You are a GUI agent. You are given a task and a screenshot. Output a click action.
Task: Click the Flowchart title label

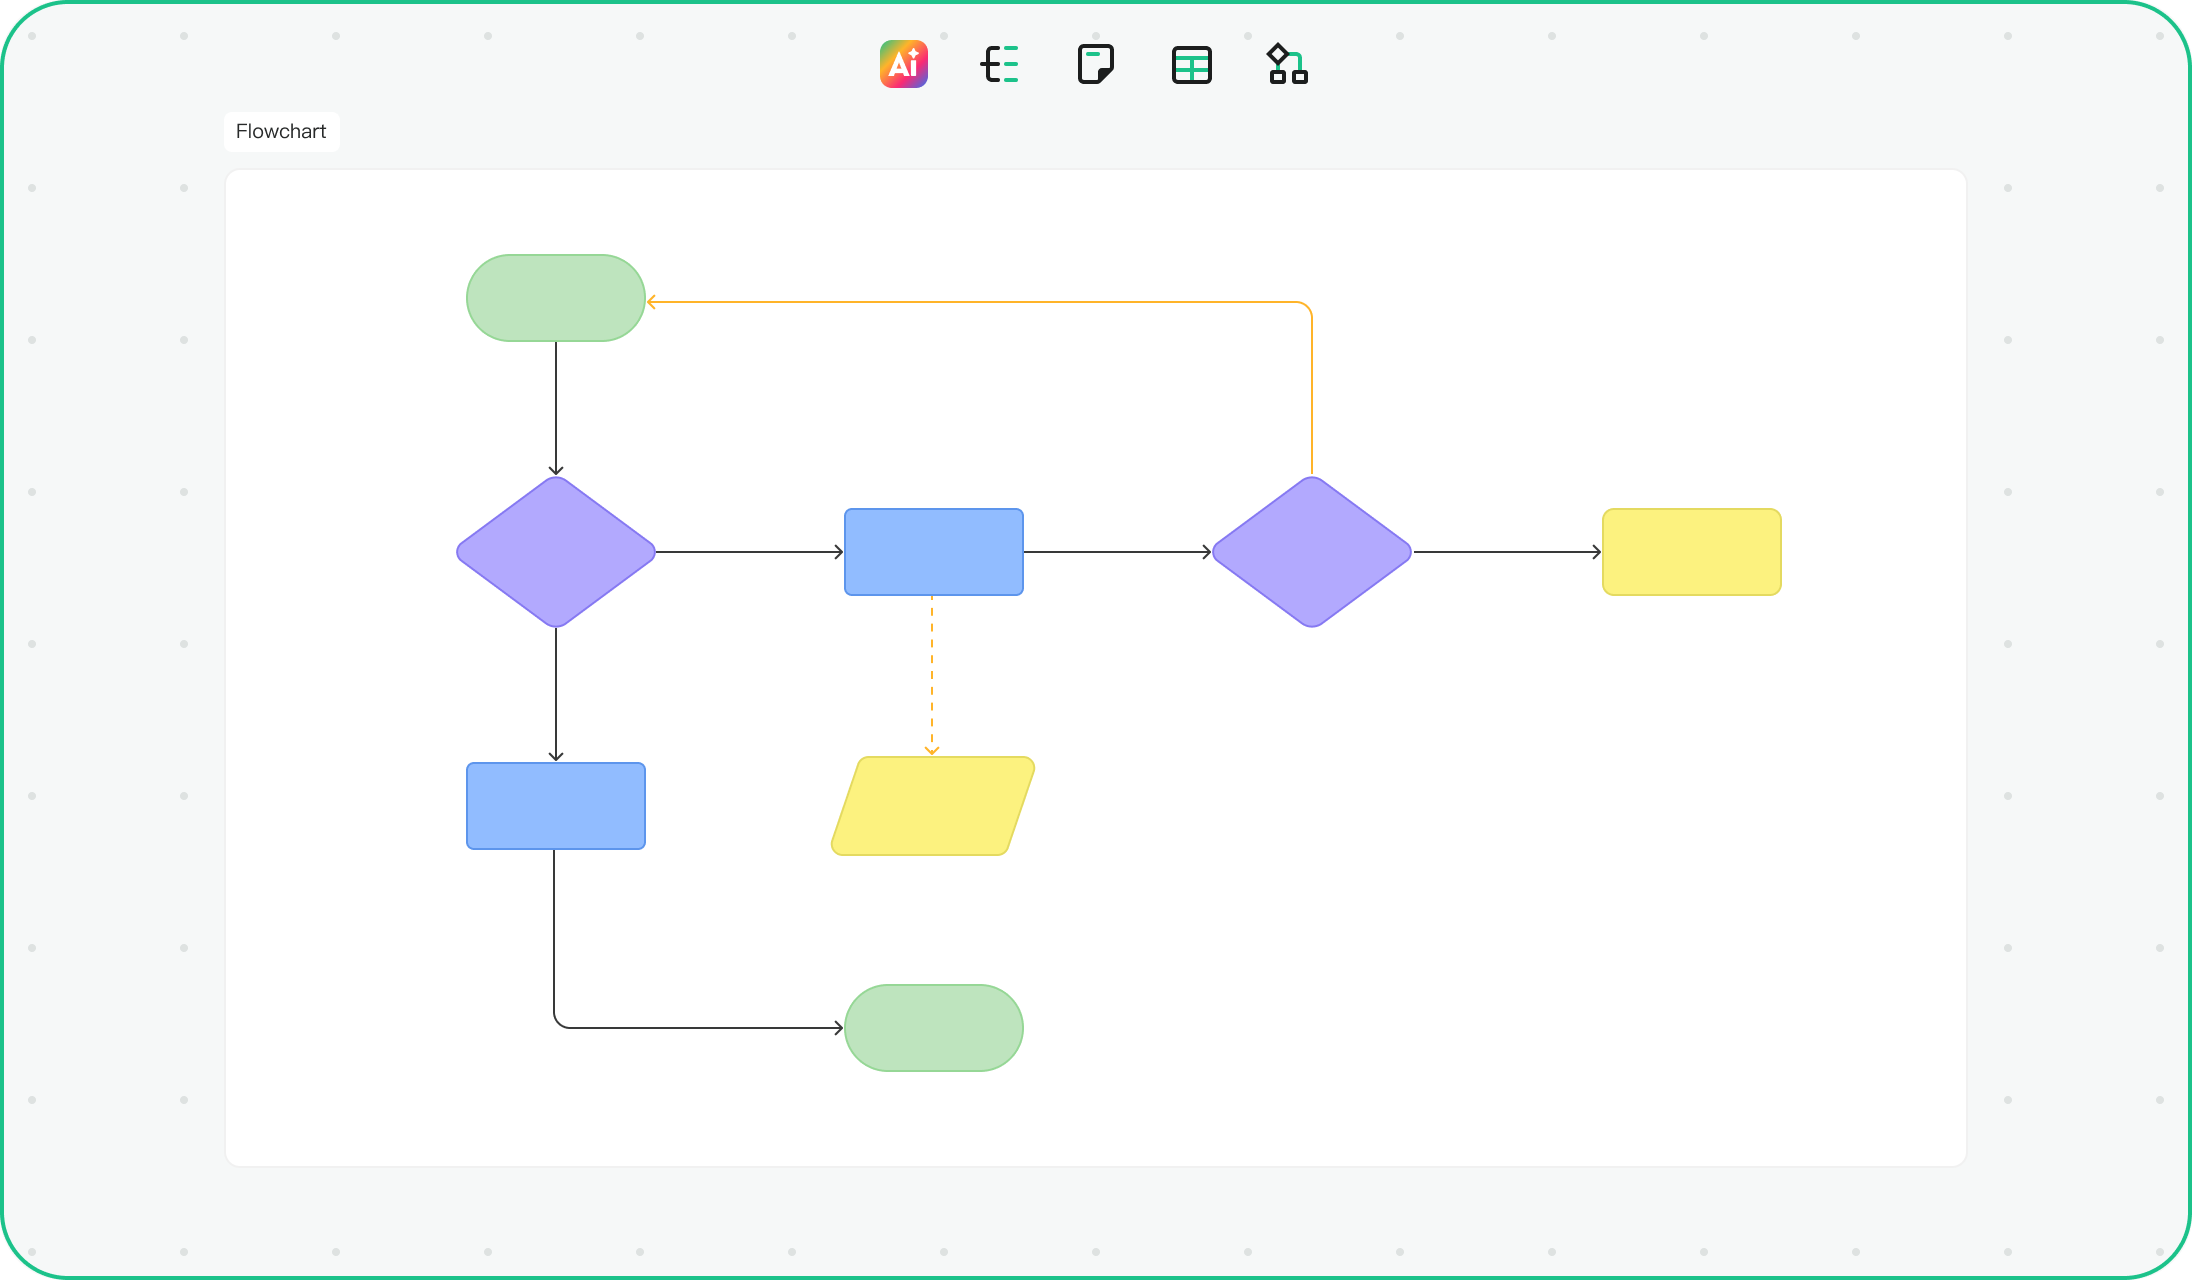[x=281, y=131]
